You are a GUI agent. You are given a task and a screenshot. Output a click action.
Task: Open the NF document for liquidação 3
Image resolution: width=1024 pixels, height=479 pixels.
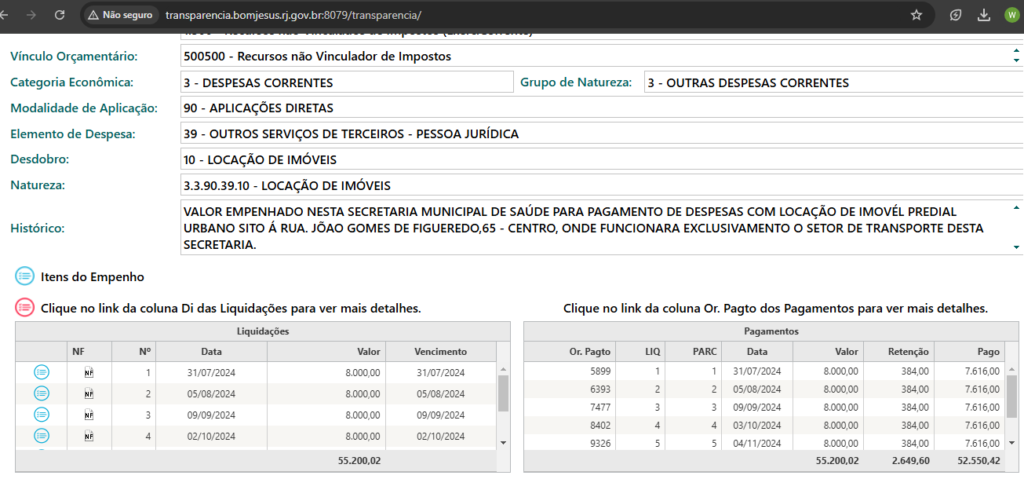pos(89,415)
